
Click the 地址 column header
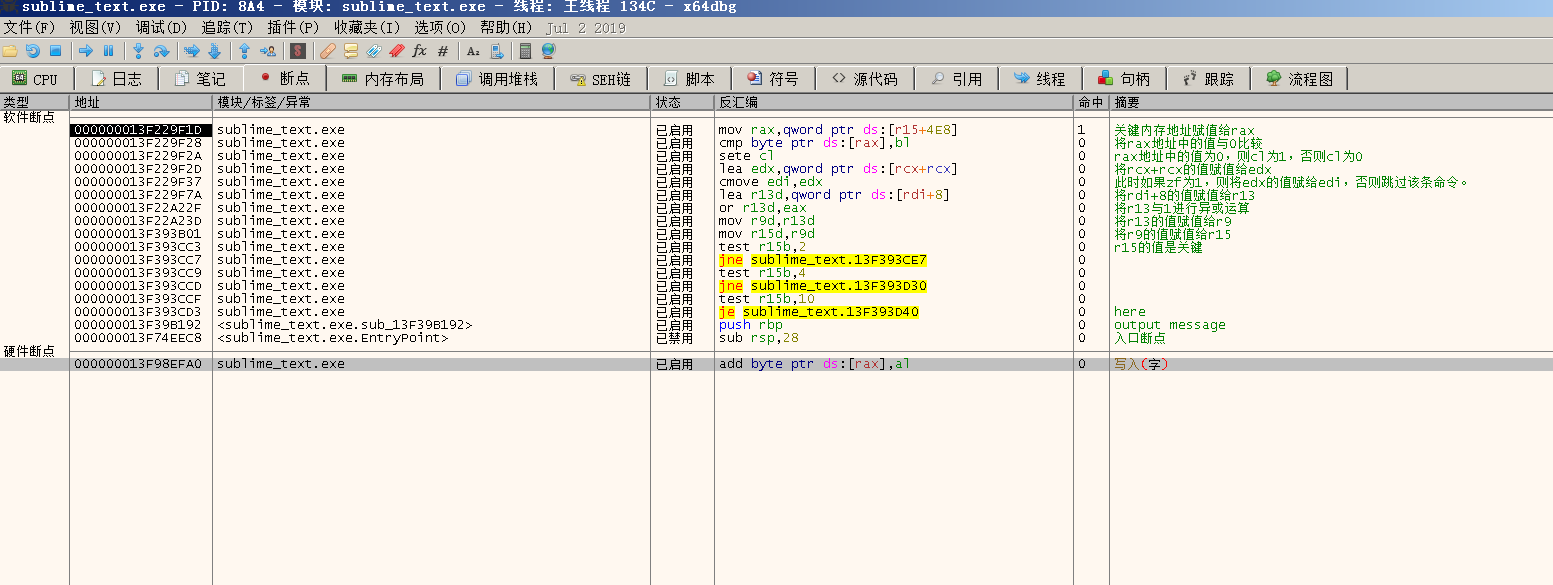point(141,103)
